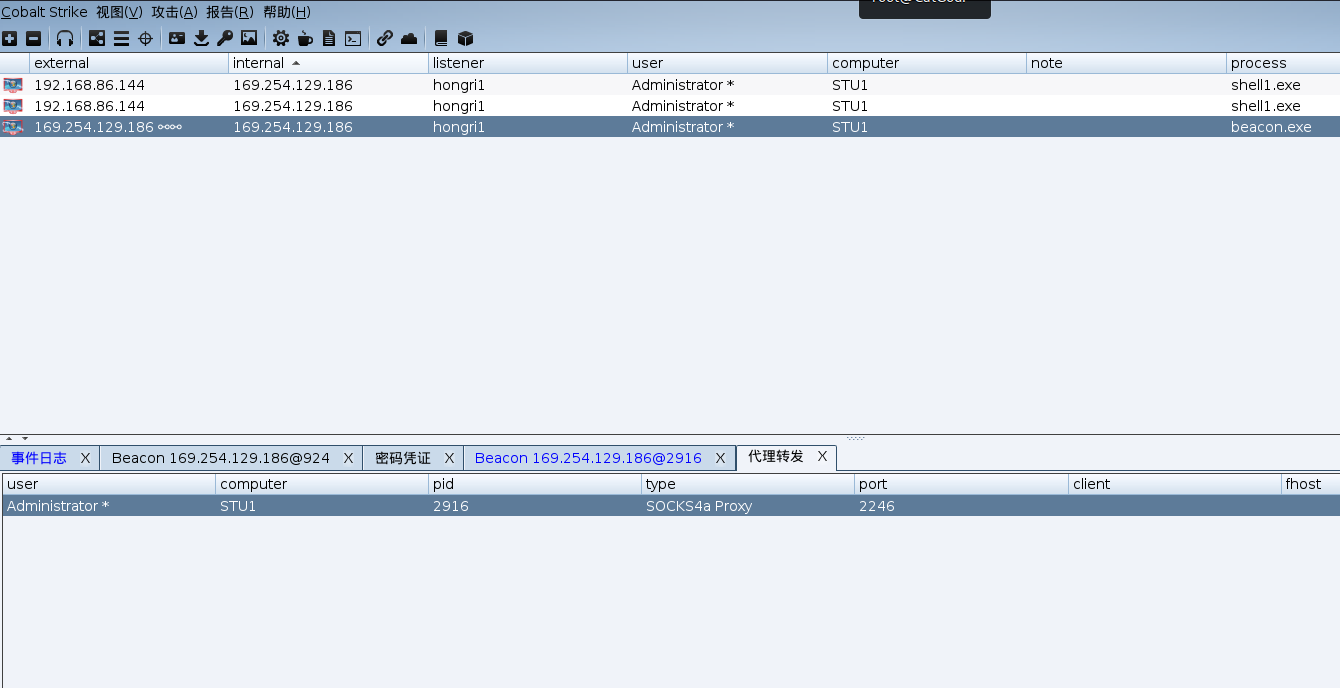Open help with the book icon
Screen dimensions: 1340x688
click(441, 39)
